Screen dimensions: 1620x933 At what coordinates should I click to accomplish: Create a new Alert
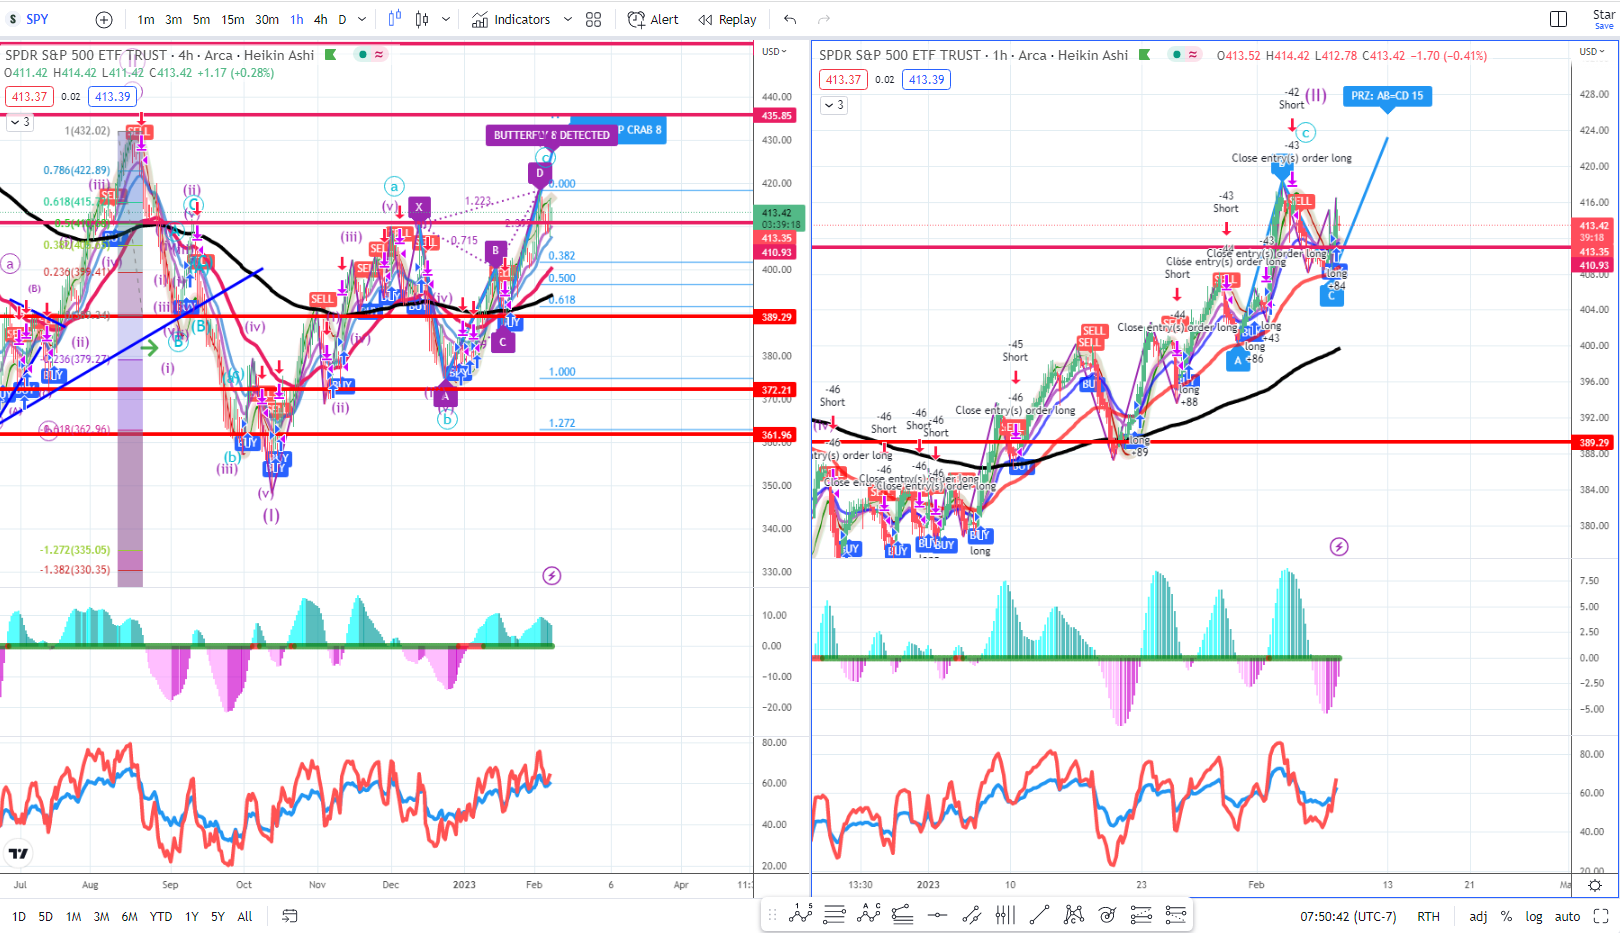tap(653, 19)
